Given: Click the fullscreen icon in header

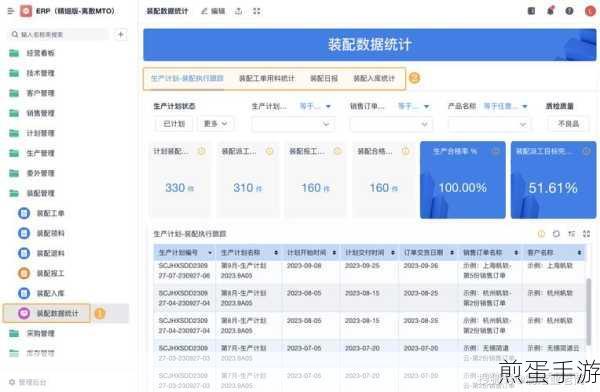Looking at the screenshot, I should (257, 11).
